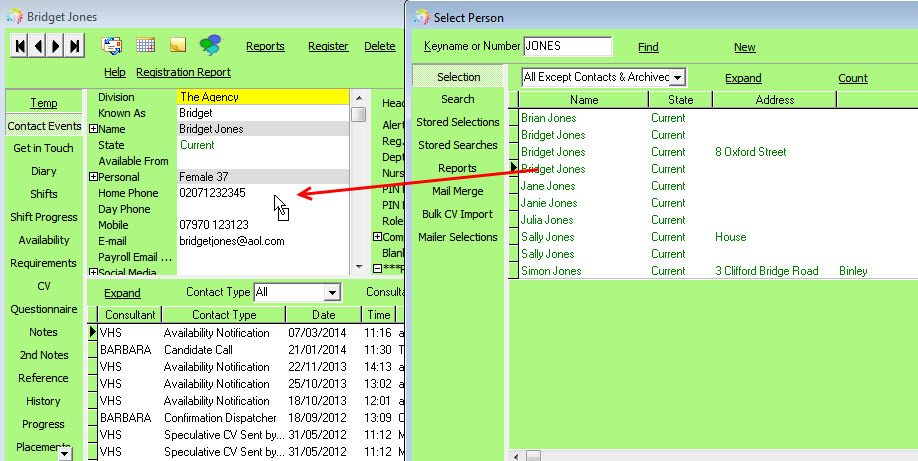This screenshot has height=461, width=918.
Task: Open the Registration Report link
Action: (x=183, y=72)
